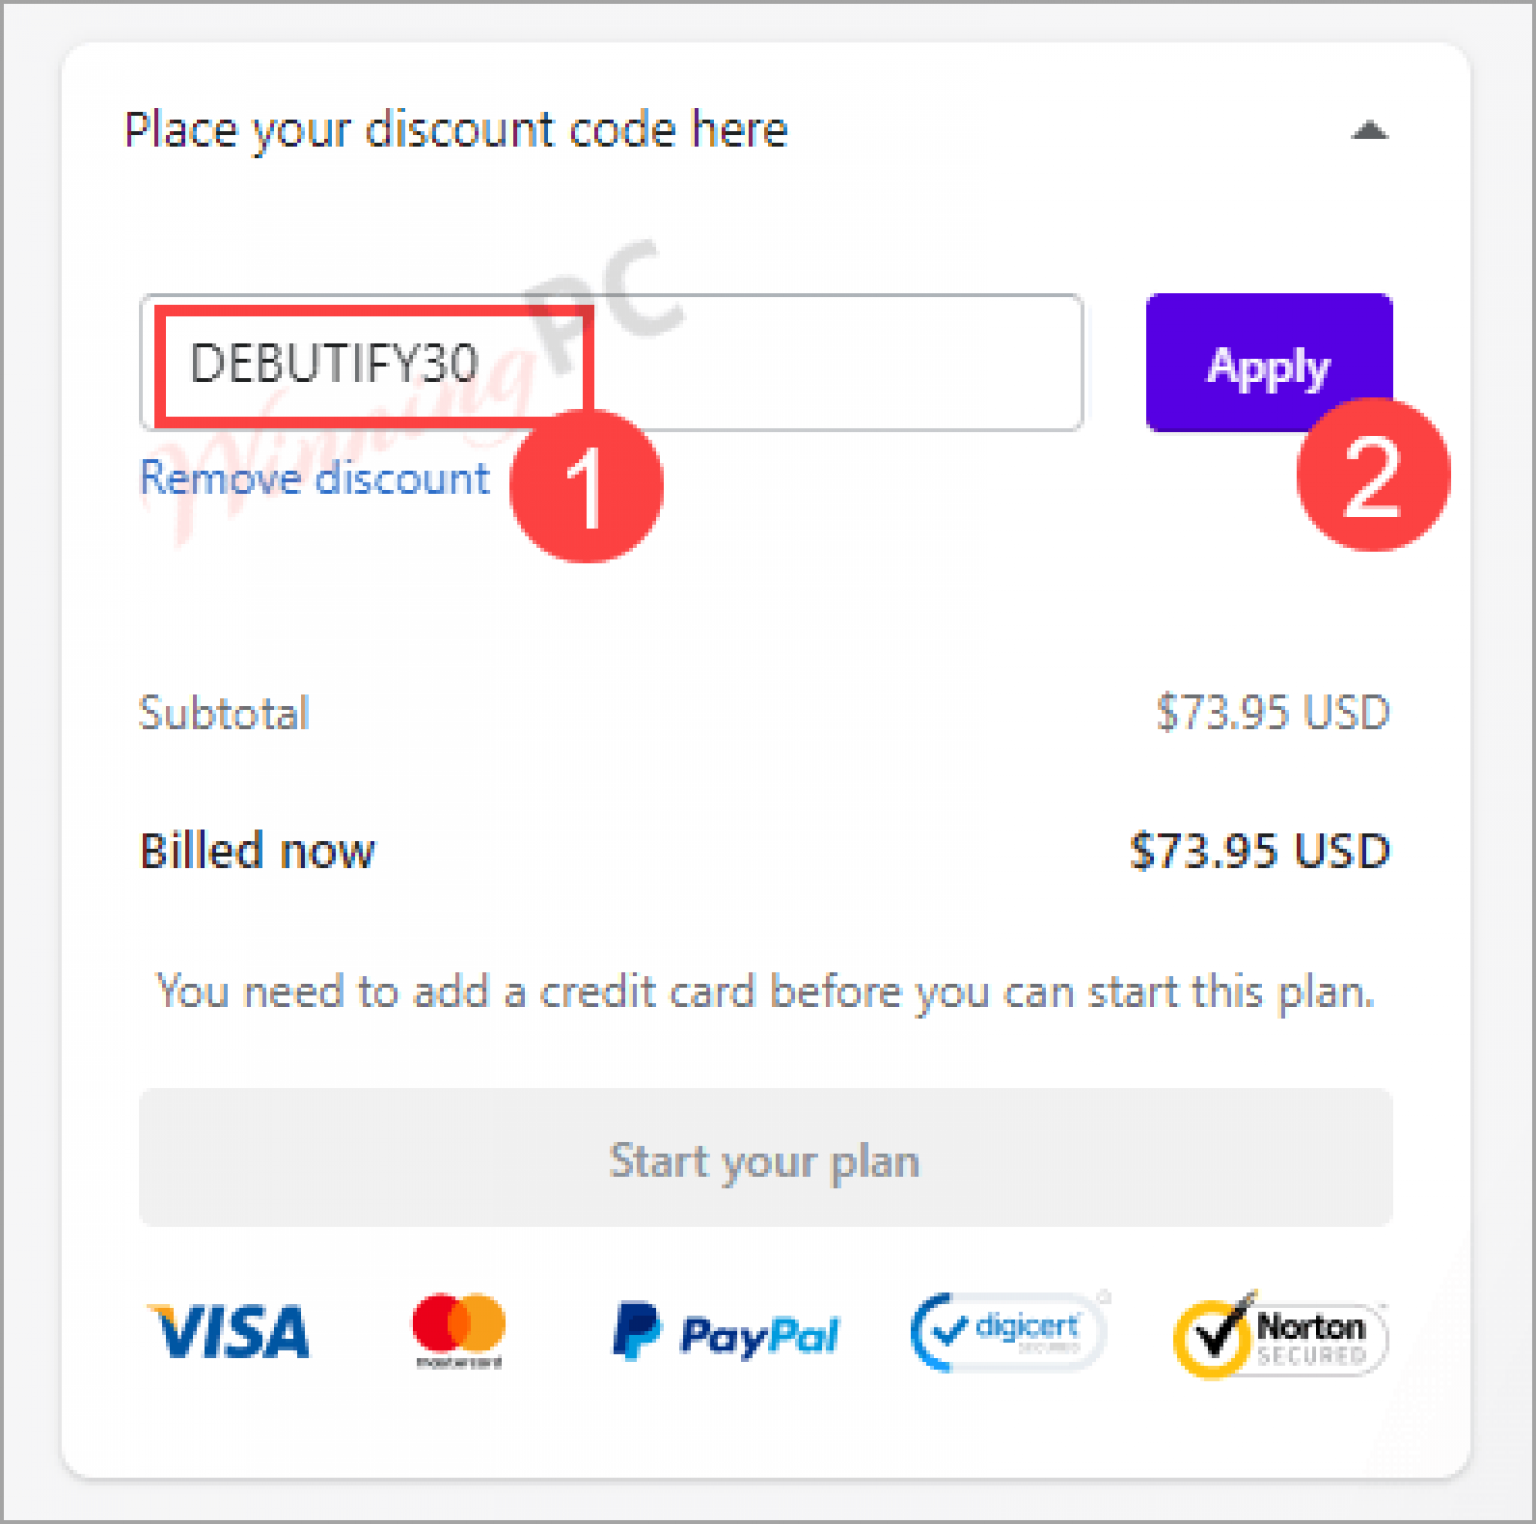Click the highlighted DEBUTIFY30 text box outline
Image resolution: width=1536 pixels, height=1524 pixels.
(x=375, y=363)
